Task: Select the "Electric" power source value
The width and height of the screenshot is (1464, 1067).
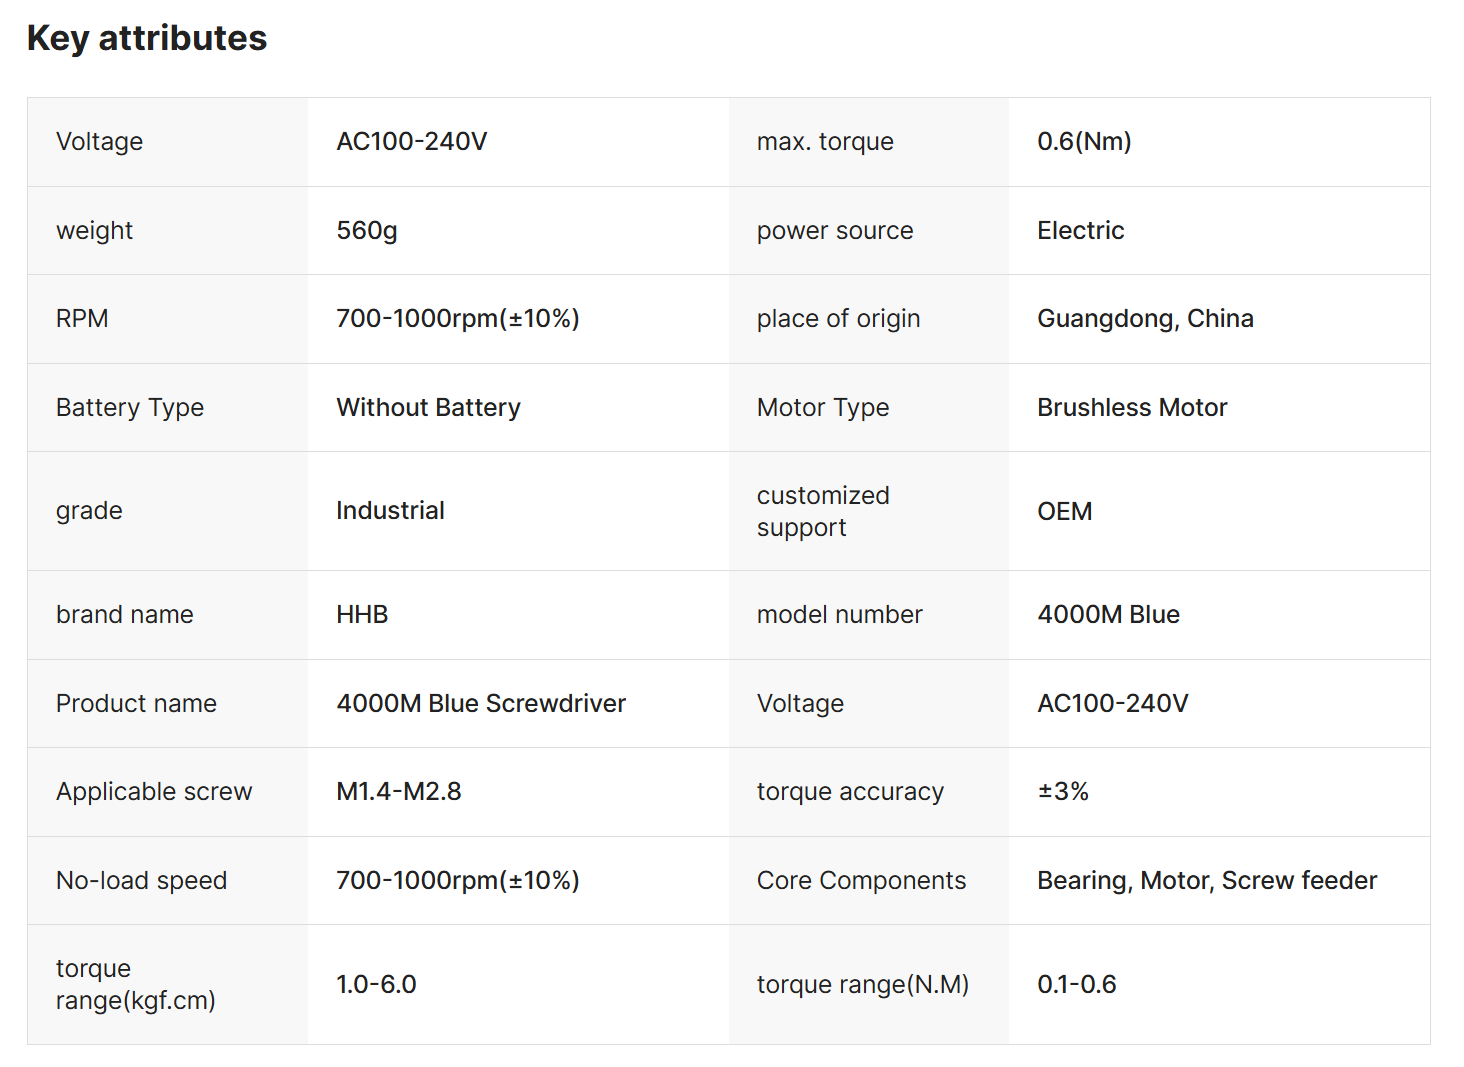Action: (1080, 231)
